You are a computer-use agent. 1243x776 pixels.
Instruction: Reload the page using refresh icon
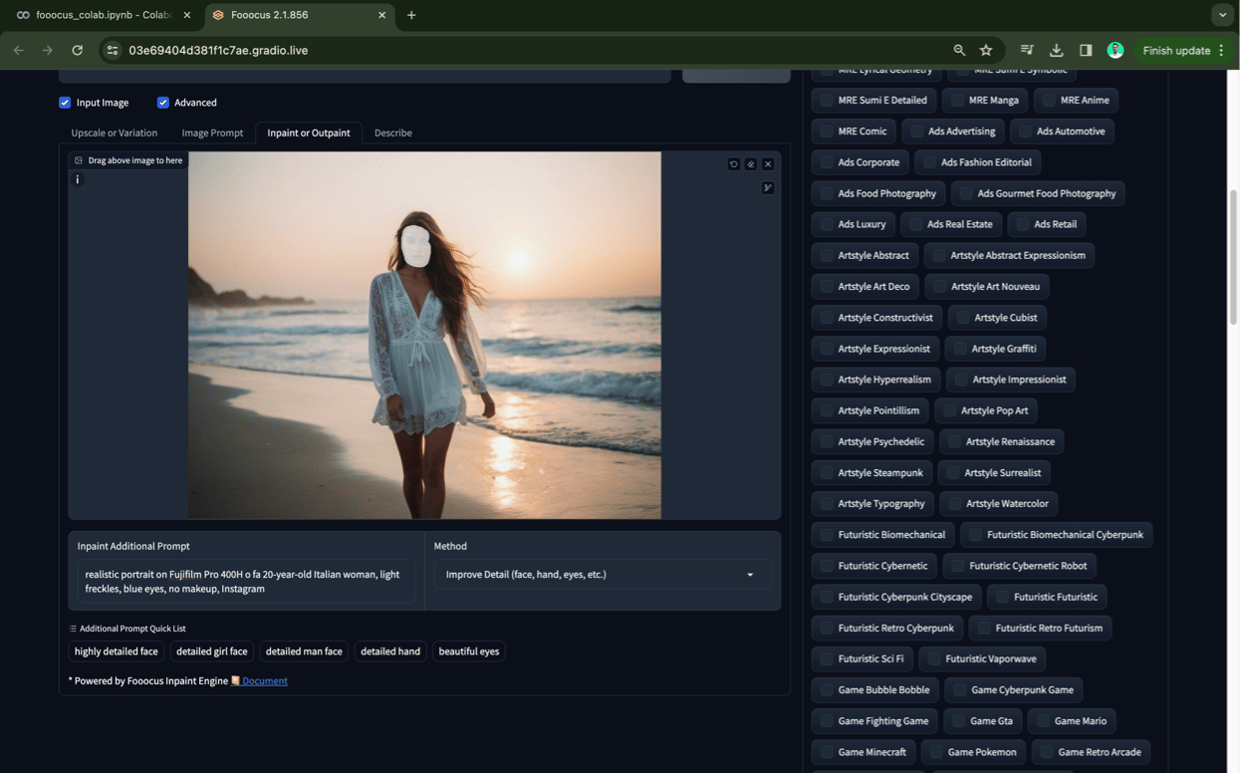77,50
